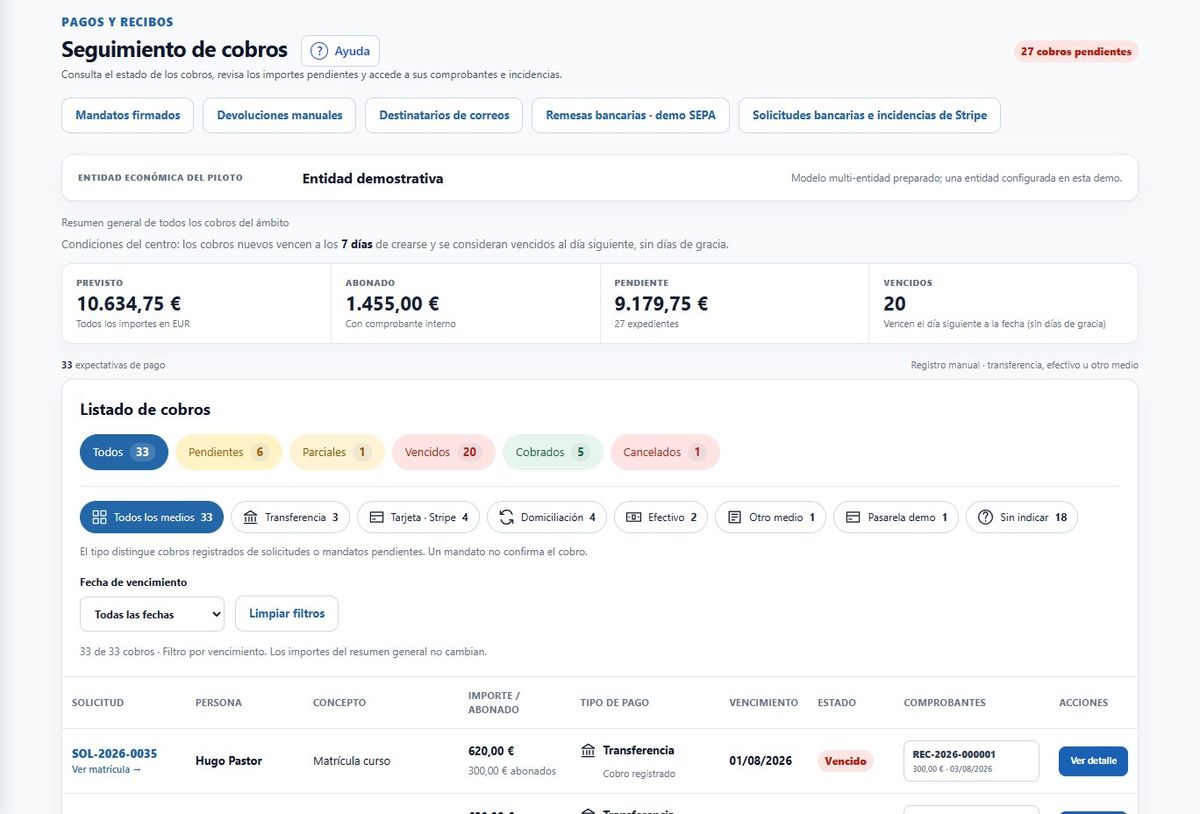Image resolution: width=1200 pixels, height=814 pixels.
Task: Open Remesas bancarias · demo SEPA
Action: (x=631, y=115)
